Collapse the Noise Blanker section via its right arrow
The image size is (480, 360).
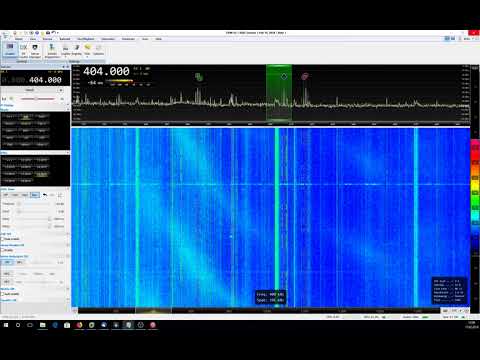click(68, 245)
